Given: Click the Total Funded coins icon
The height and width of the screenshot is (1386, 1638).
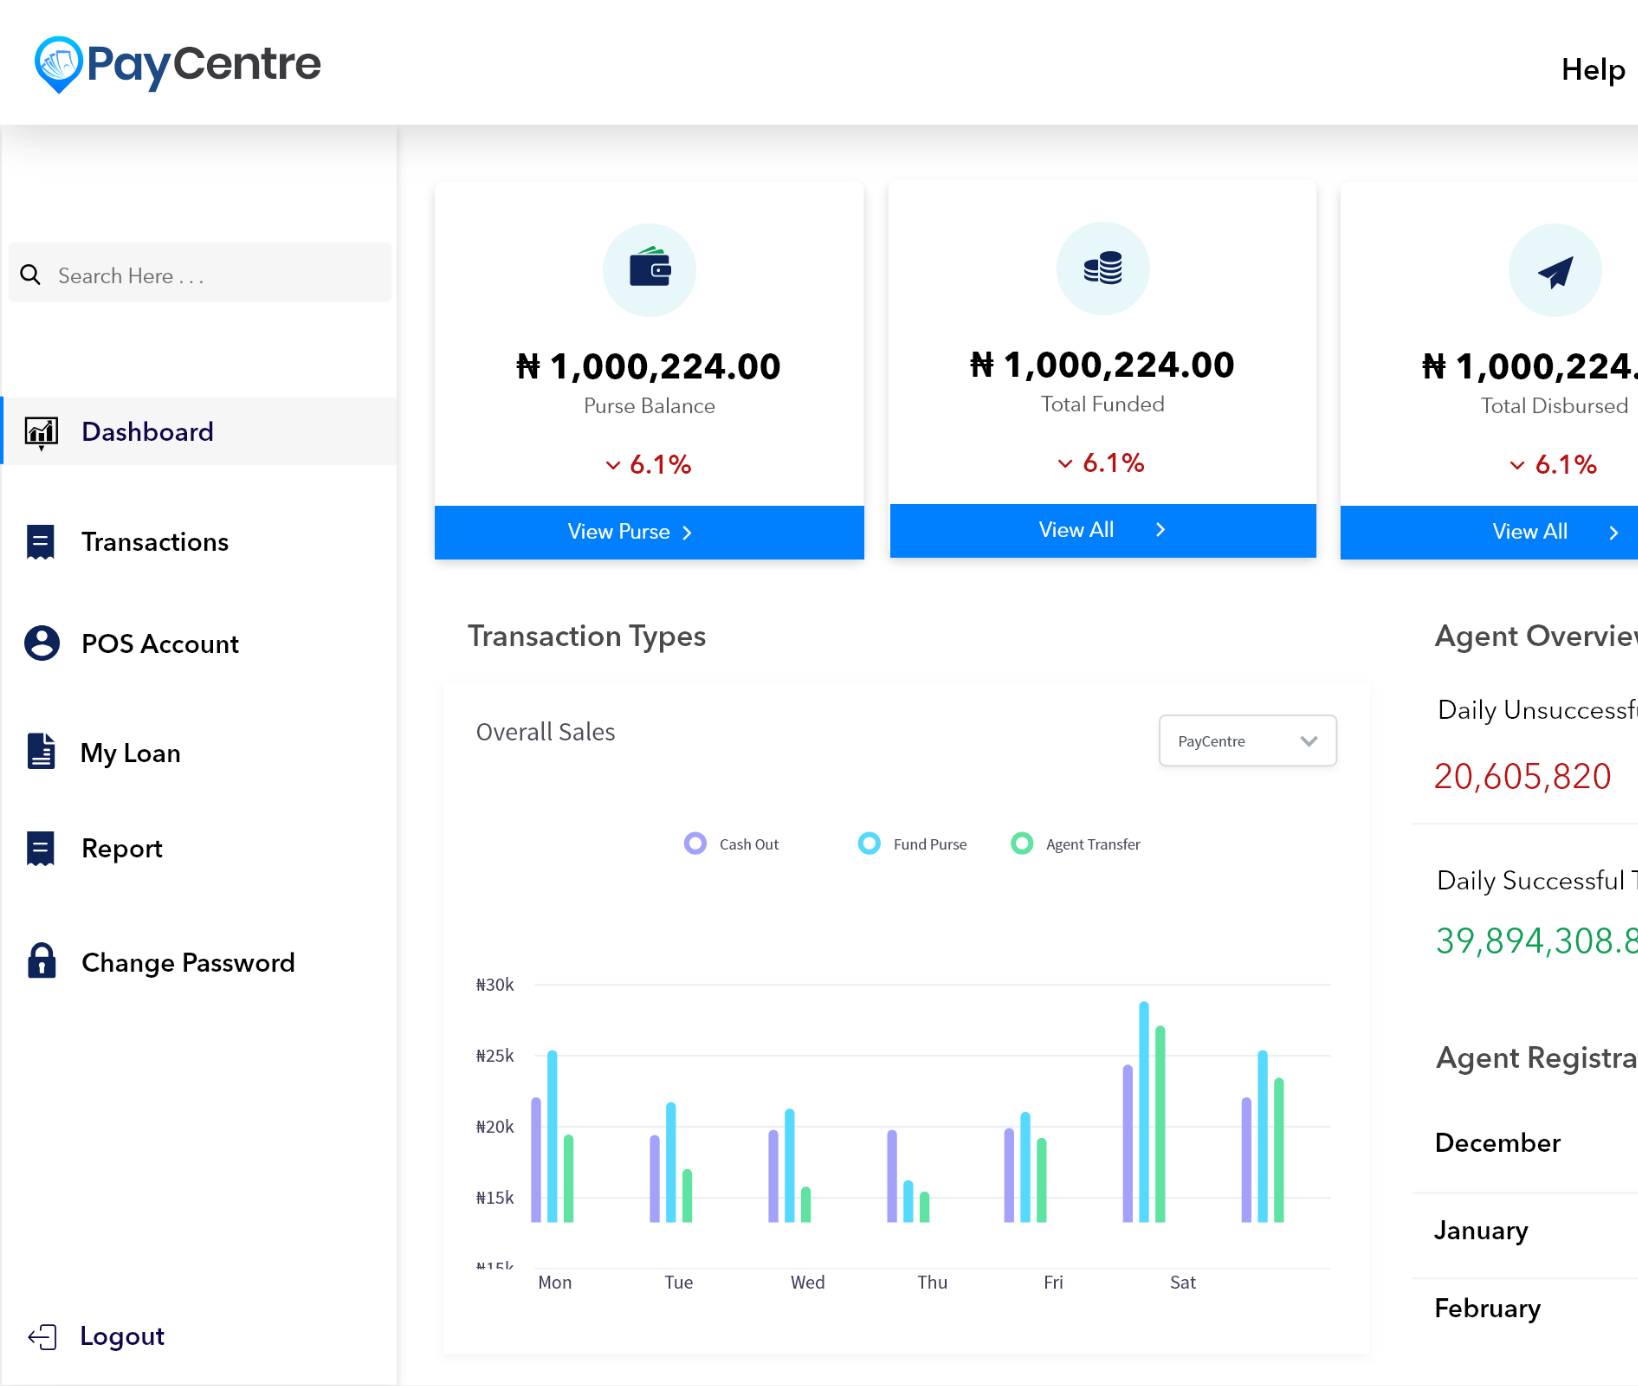Looking at the screenshot, I should point(1103,268).
